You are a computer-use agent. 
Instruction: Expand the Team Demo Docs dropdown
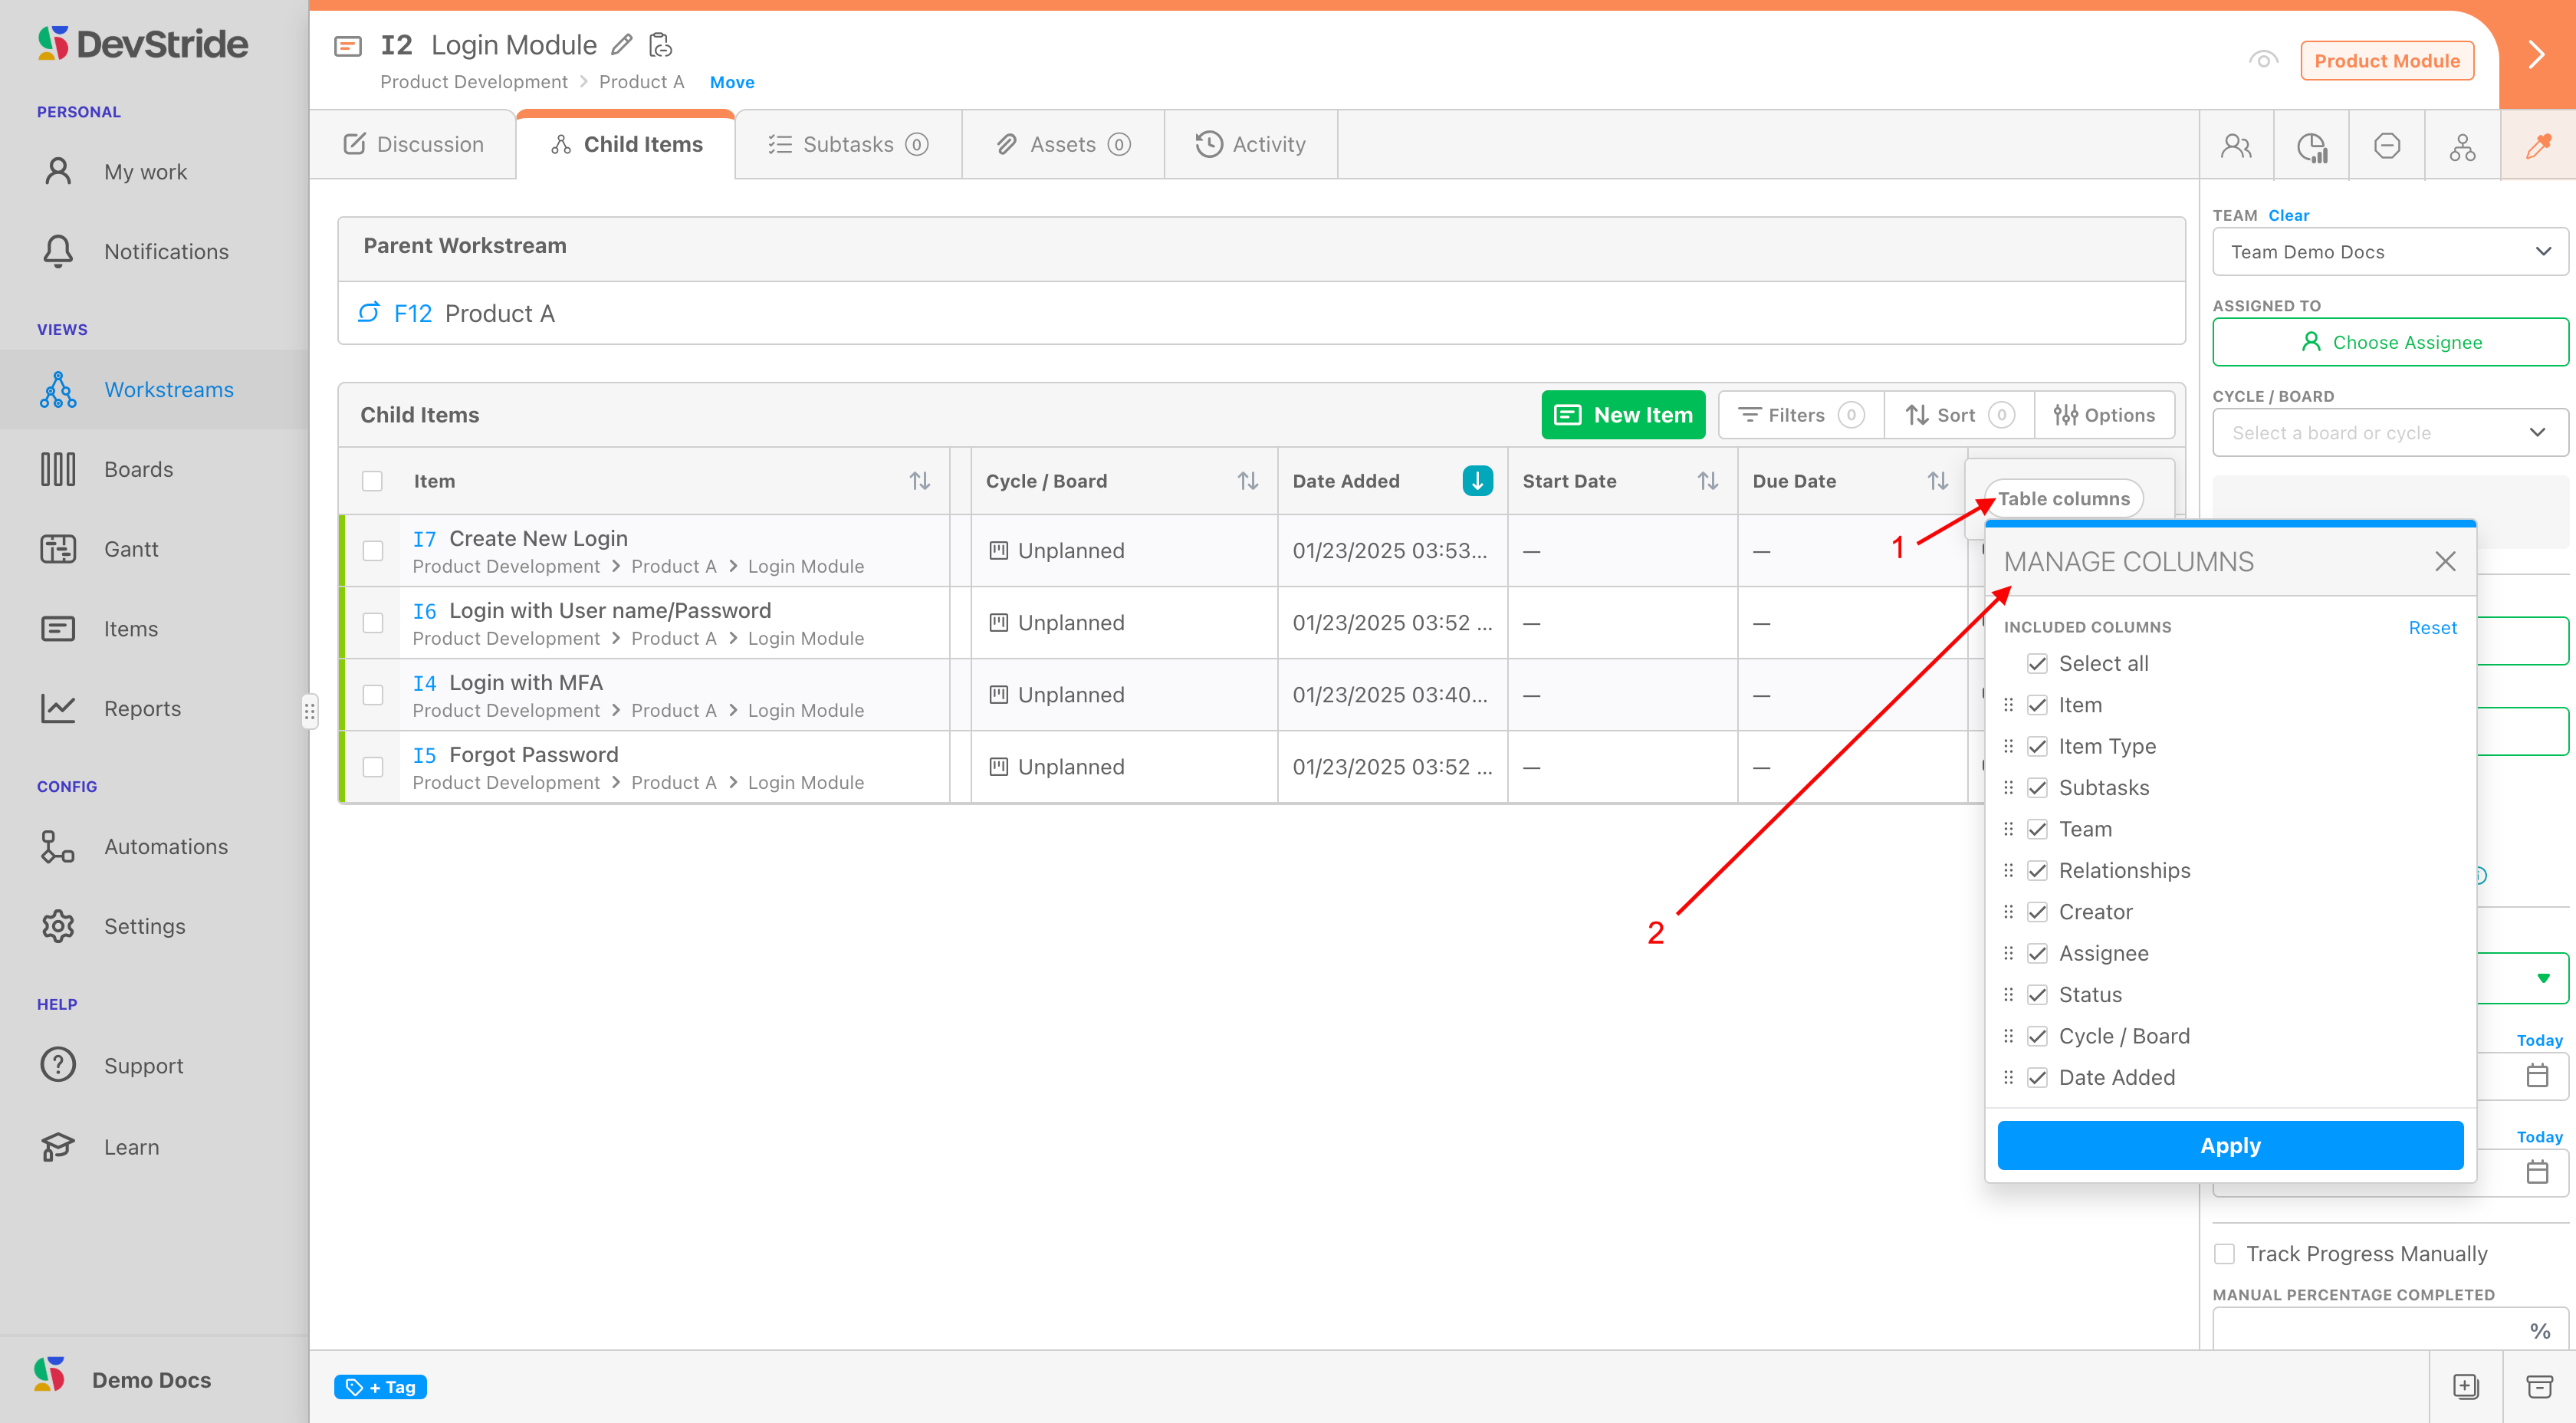click(x=2390, y=252)
